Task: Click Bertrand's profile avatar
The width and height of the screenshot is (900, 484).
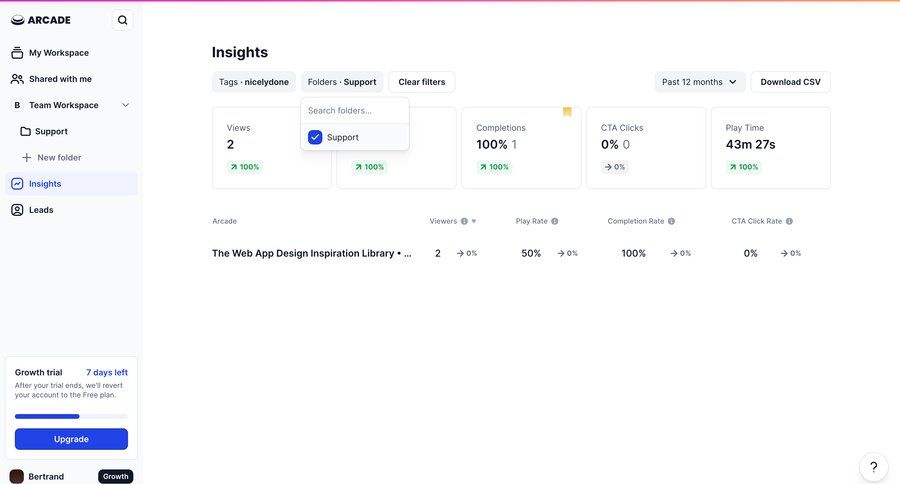Action: click(x=17, y=476)
